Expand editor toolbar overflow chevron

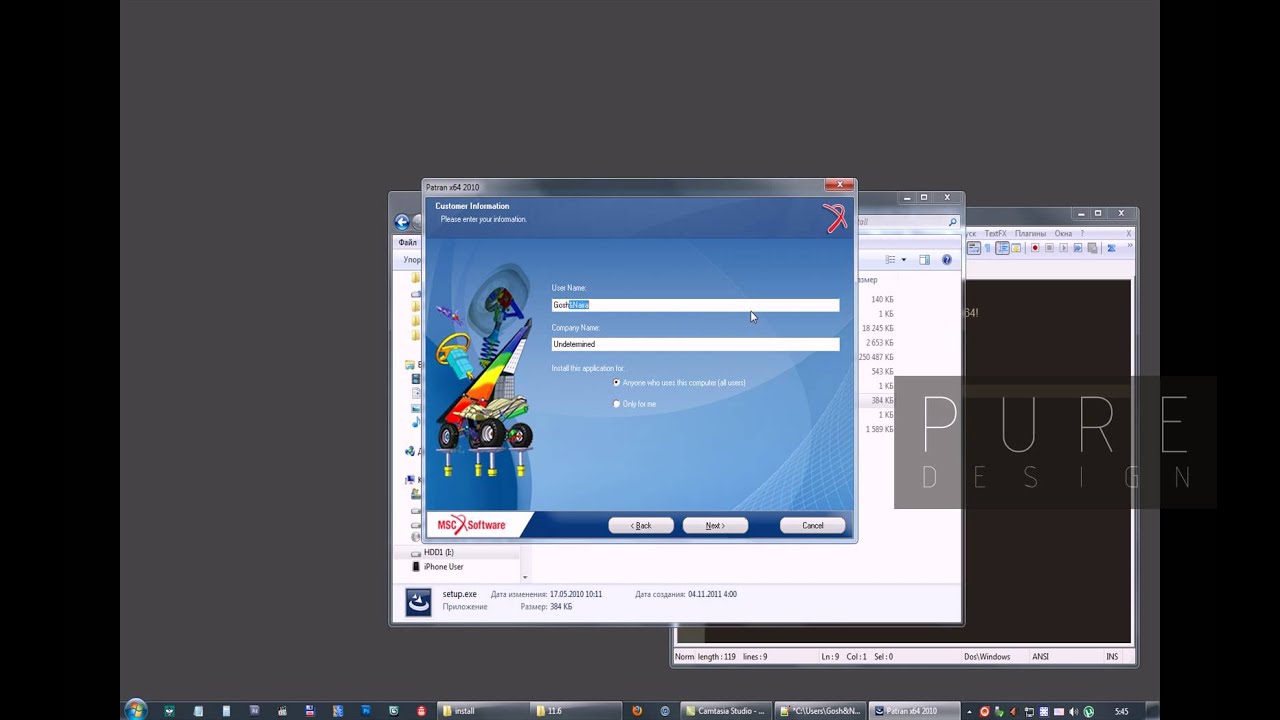1130,247
